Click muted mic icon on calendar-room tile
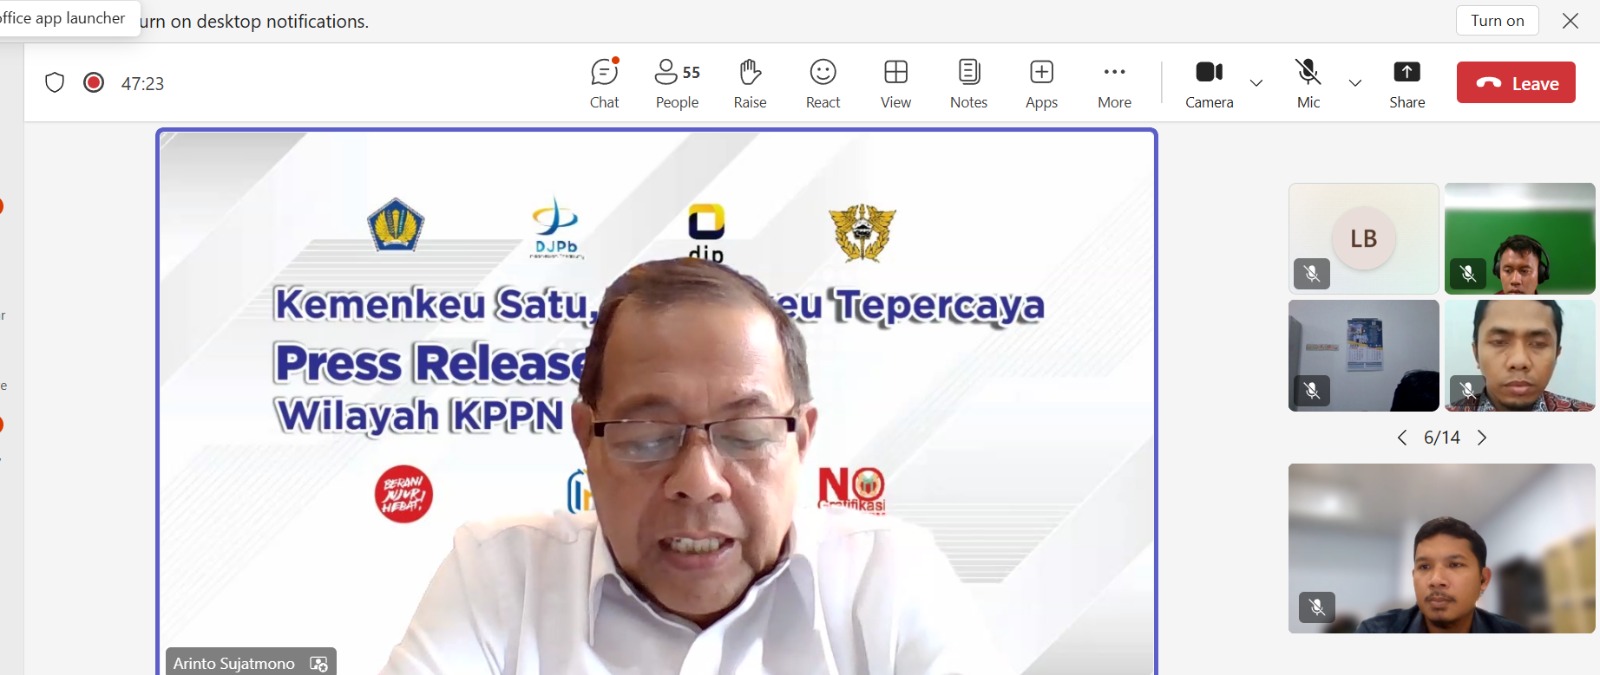The height and width of the screenshot is (675, 1600). tap(1312, 391)
